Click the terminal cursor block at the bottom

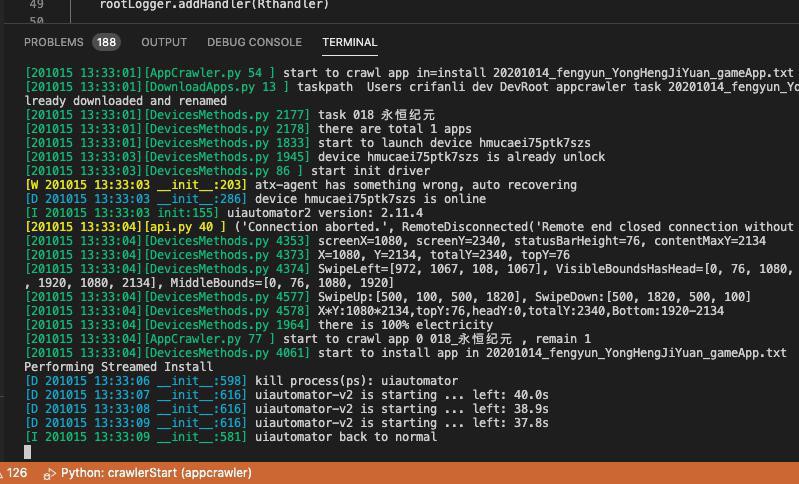(x=28, y=452)
